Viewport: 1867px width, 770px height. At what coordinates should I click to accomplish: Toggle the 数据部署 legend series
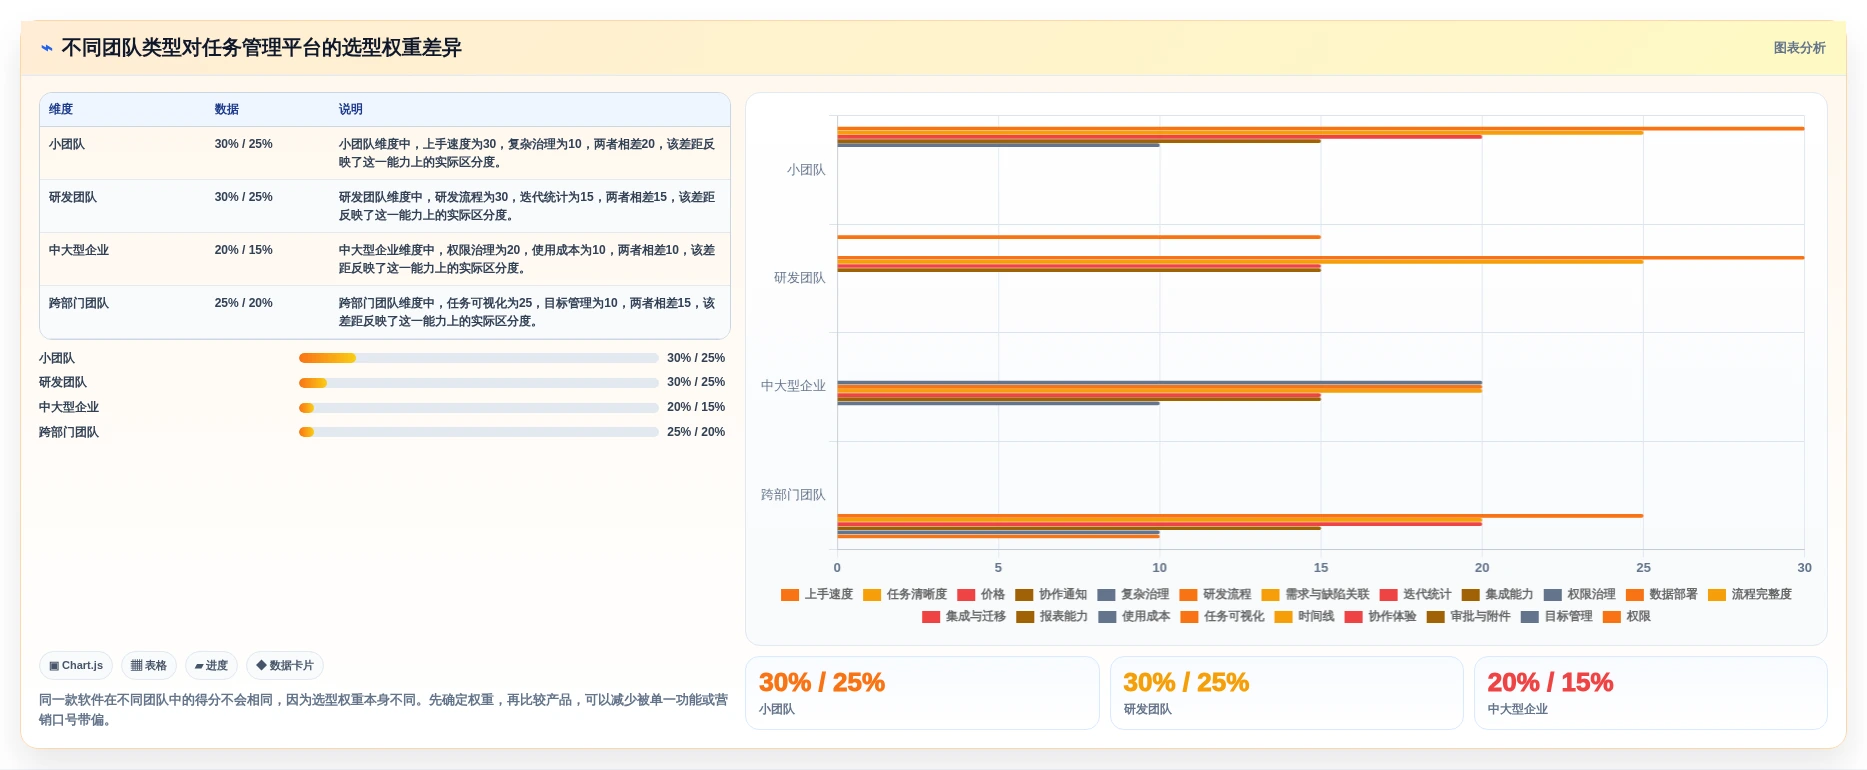(x=1661, y=594)
